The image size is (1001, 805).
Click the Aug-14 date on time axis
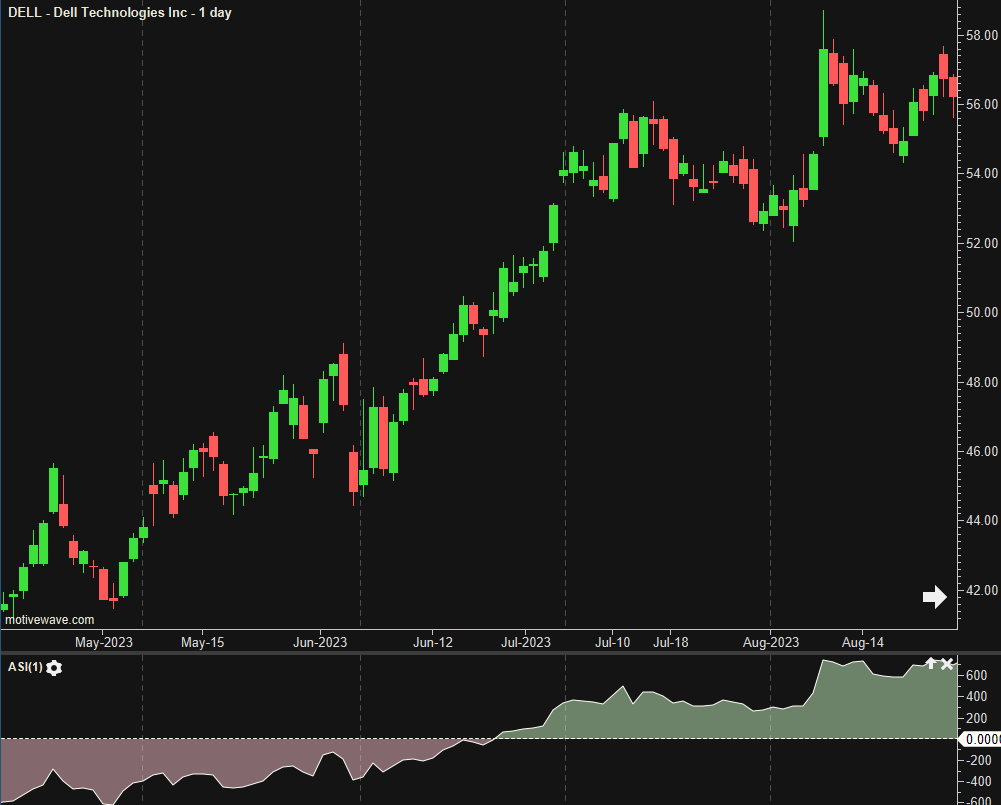click(x=862, y=642)
